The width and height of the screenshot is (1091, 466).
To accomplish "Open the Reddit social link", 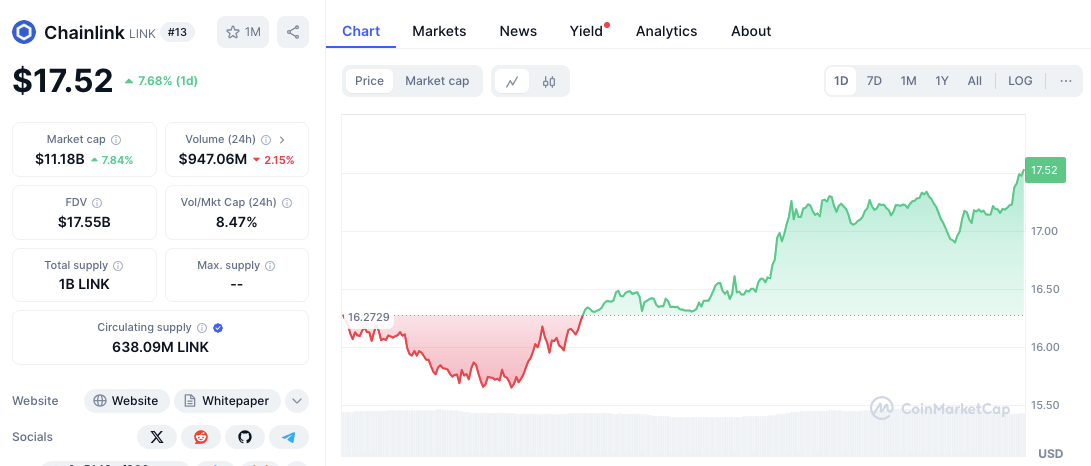I will click(x=201, y=437).
